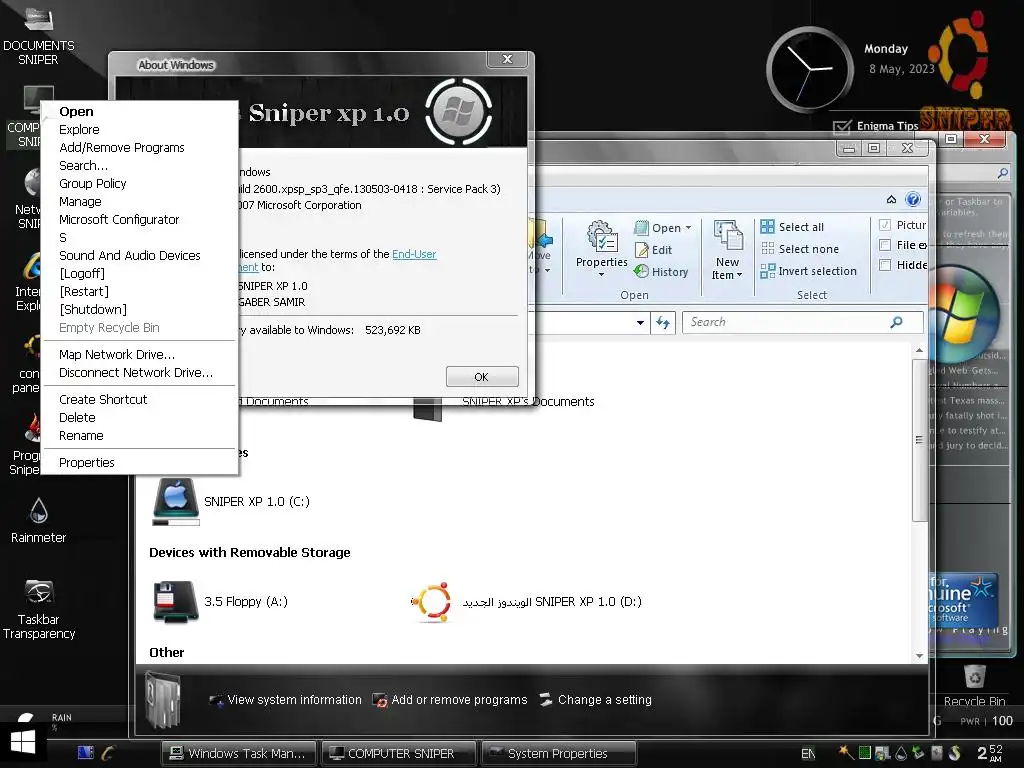Click Change a setting link
The height and width of the screenshot is (768, 1024).
point(596,700)
